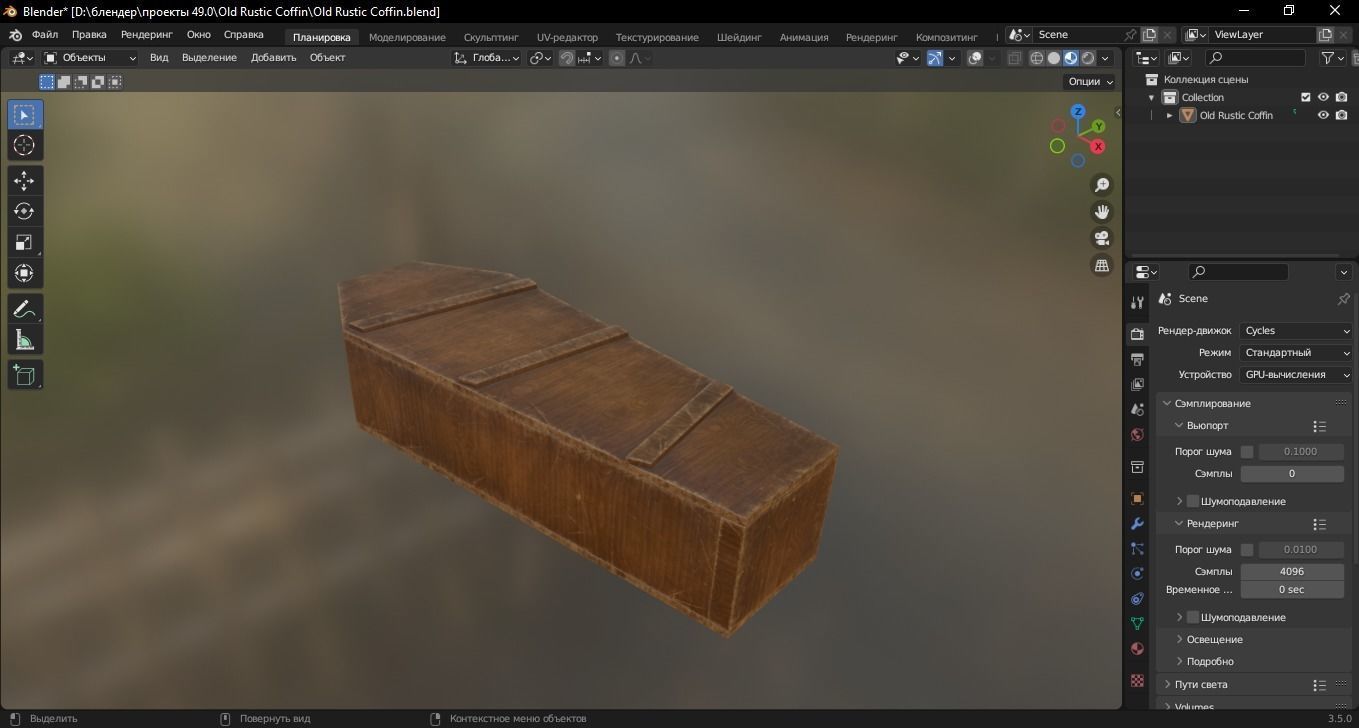The height and width of the screenshot is (728, 1359).
Task: Hide Old Rustic Coffin via eye icon
Action: point(1323,115)
